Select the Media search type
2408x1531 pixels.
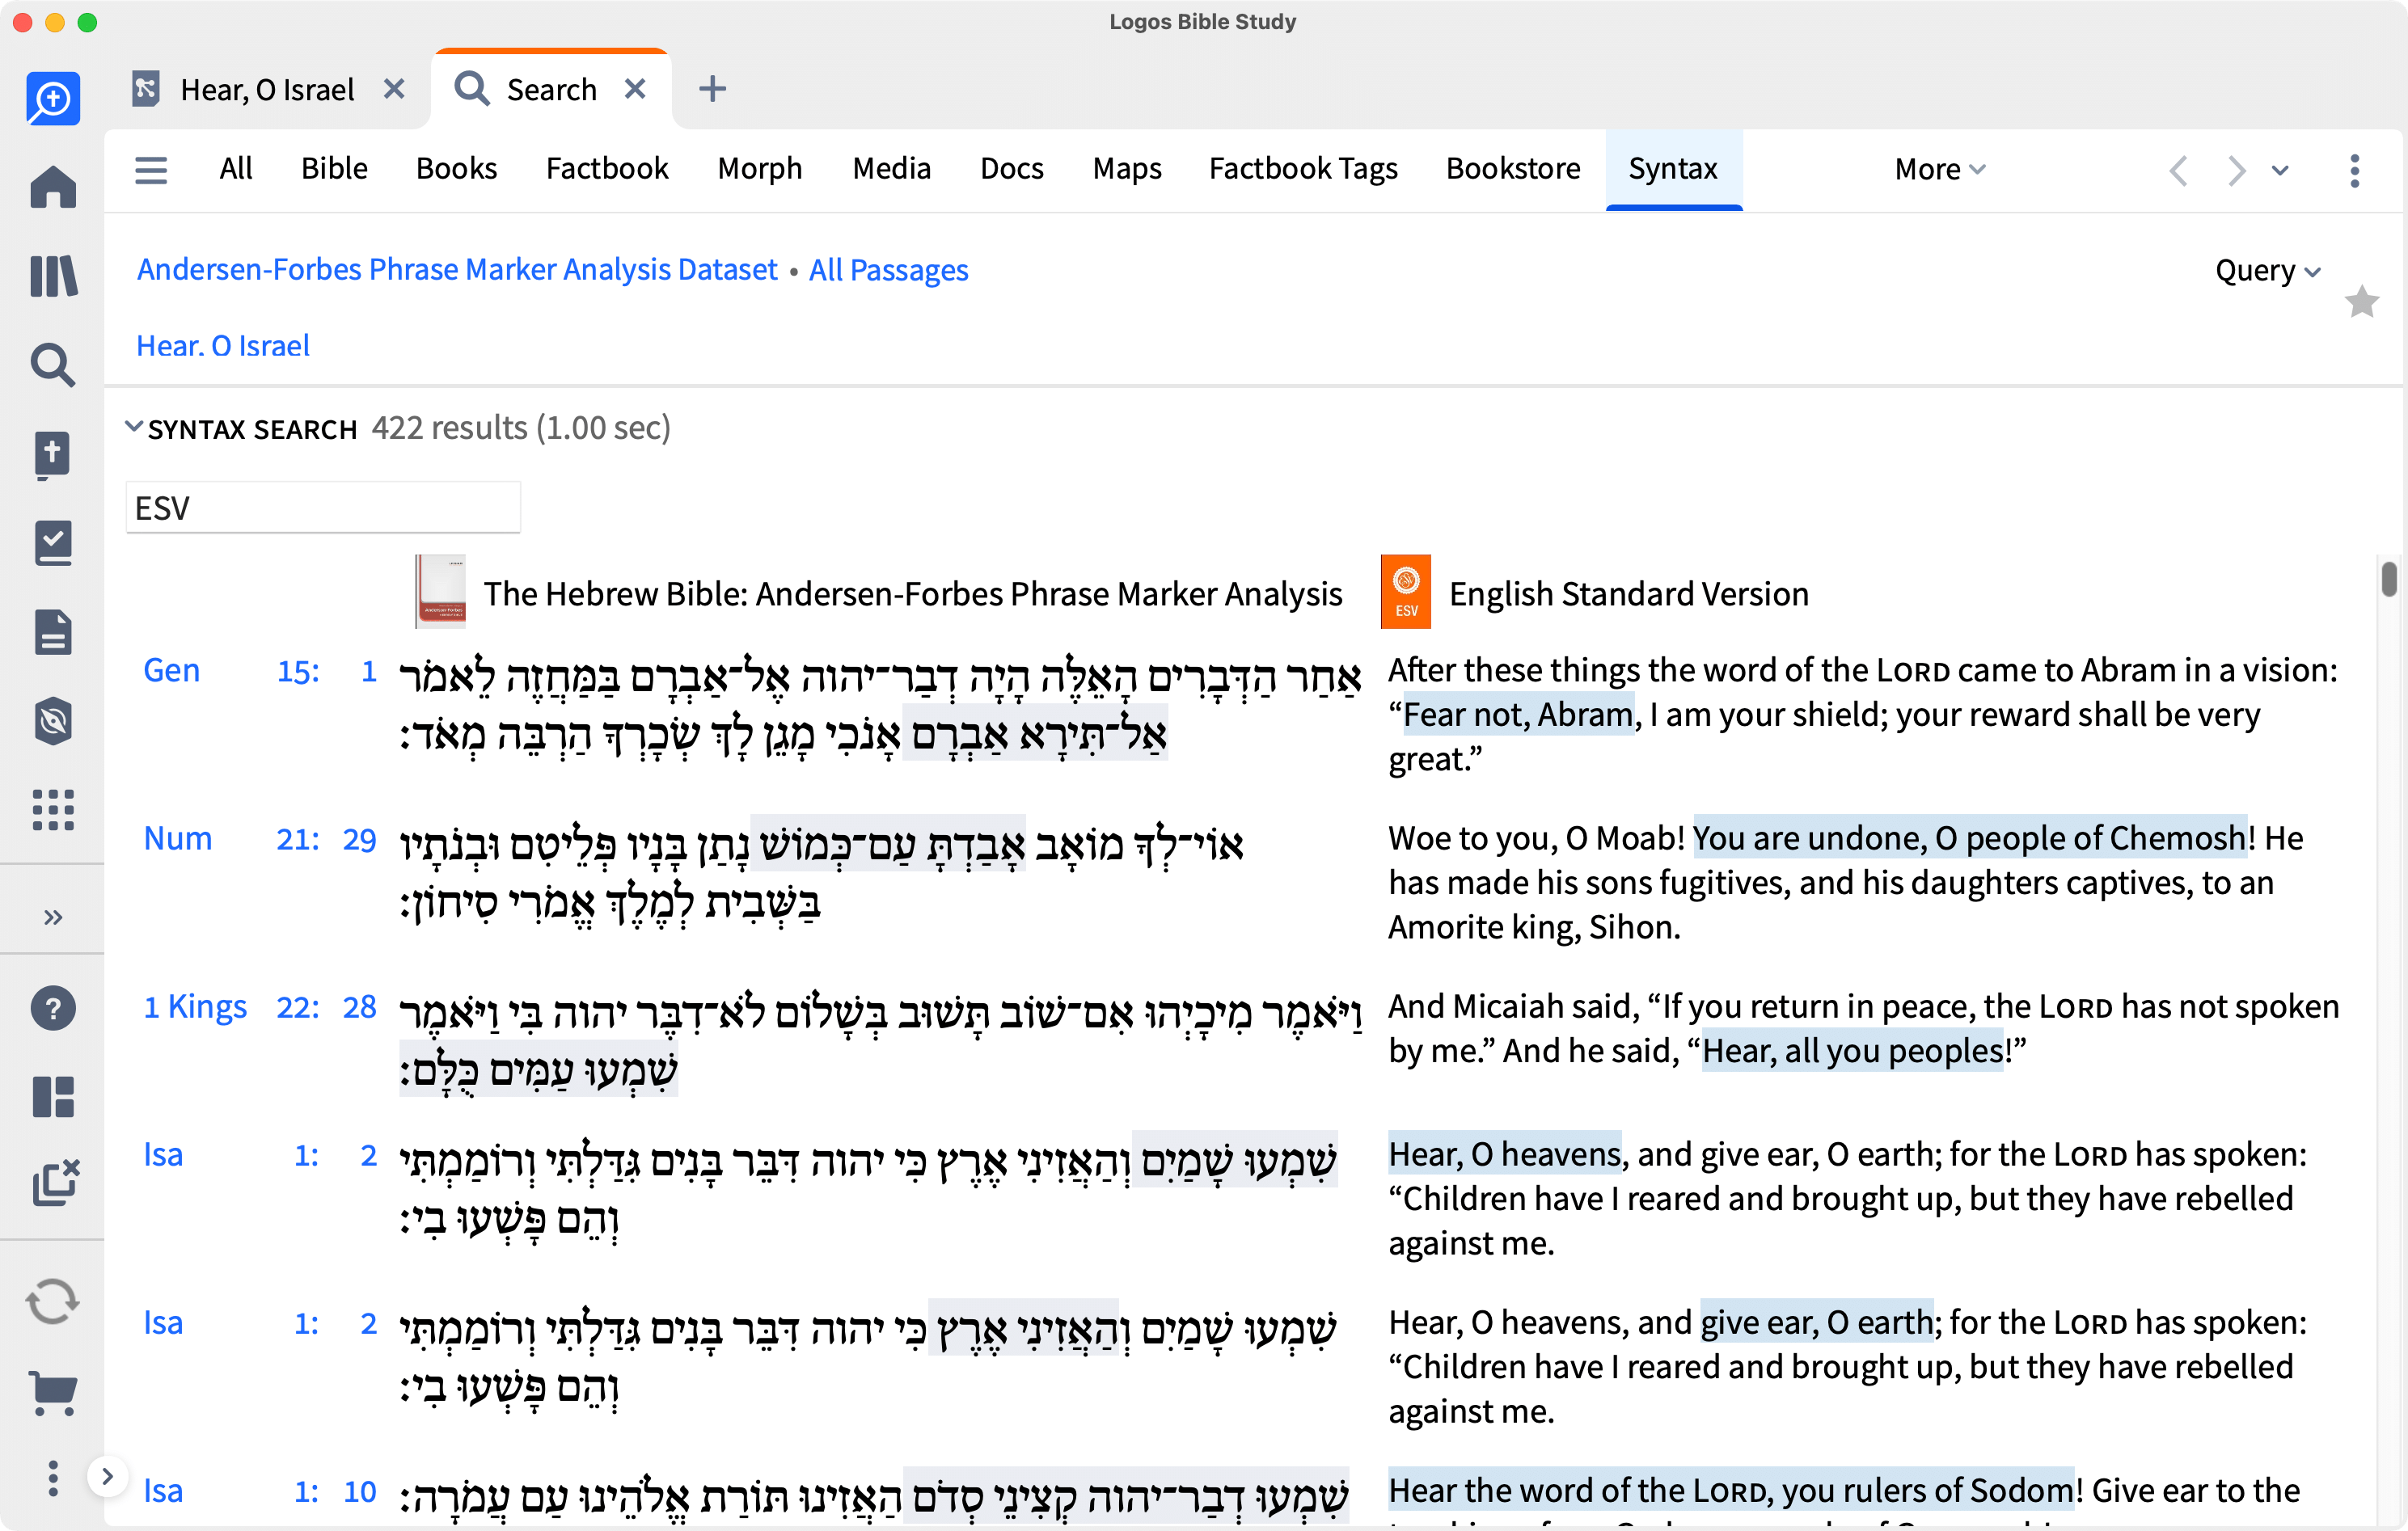tap(891, 169)
